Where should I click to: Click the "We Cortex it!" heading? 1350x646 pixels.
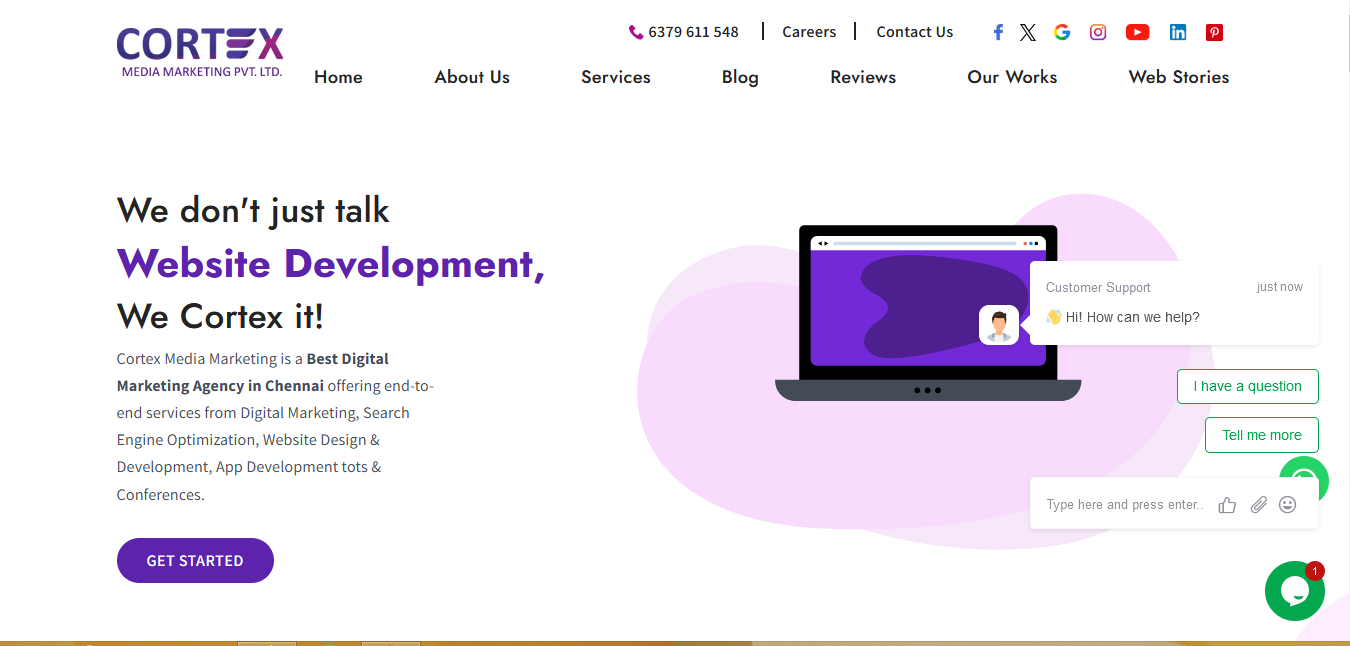click(x=221, y=317)
